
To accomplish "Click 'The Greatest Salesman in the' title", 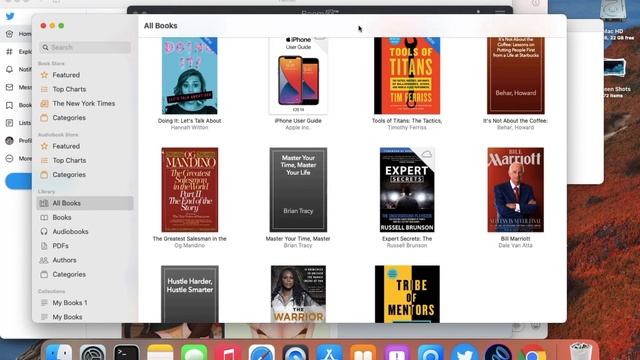I will tap(189, 239).
